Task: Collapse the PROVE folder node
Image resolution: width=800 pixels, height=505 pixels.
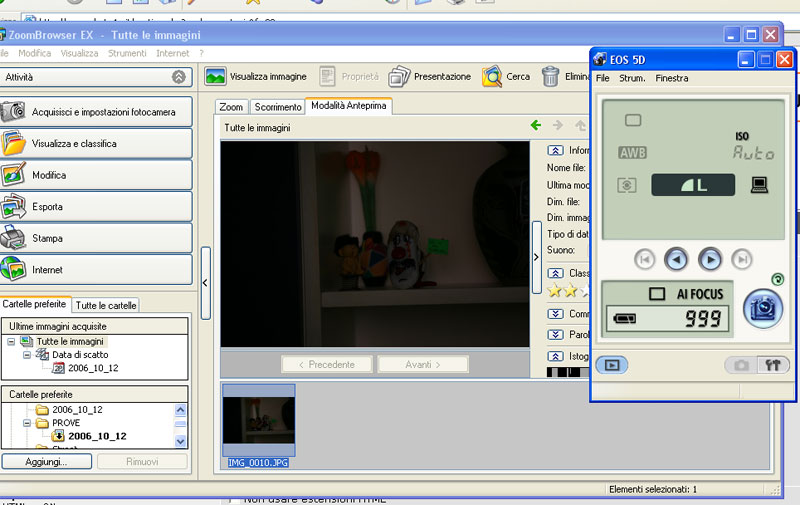Action: [x=27, y=423]
